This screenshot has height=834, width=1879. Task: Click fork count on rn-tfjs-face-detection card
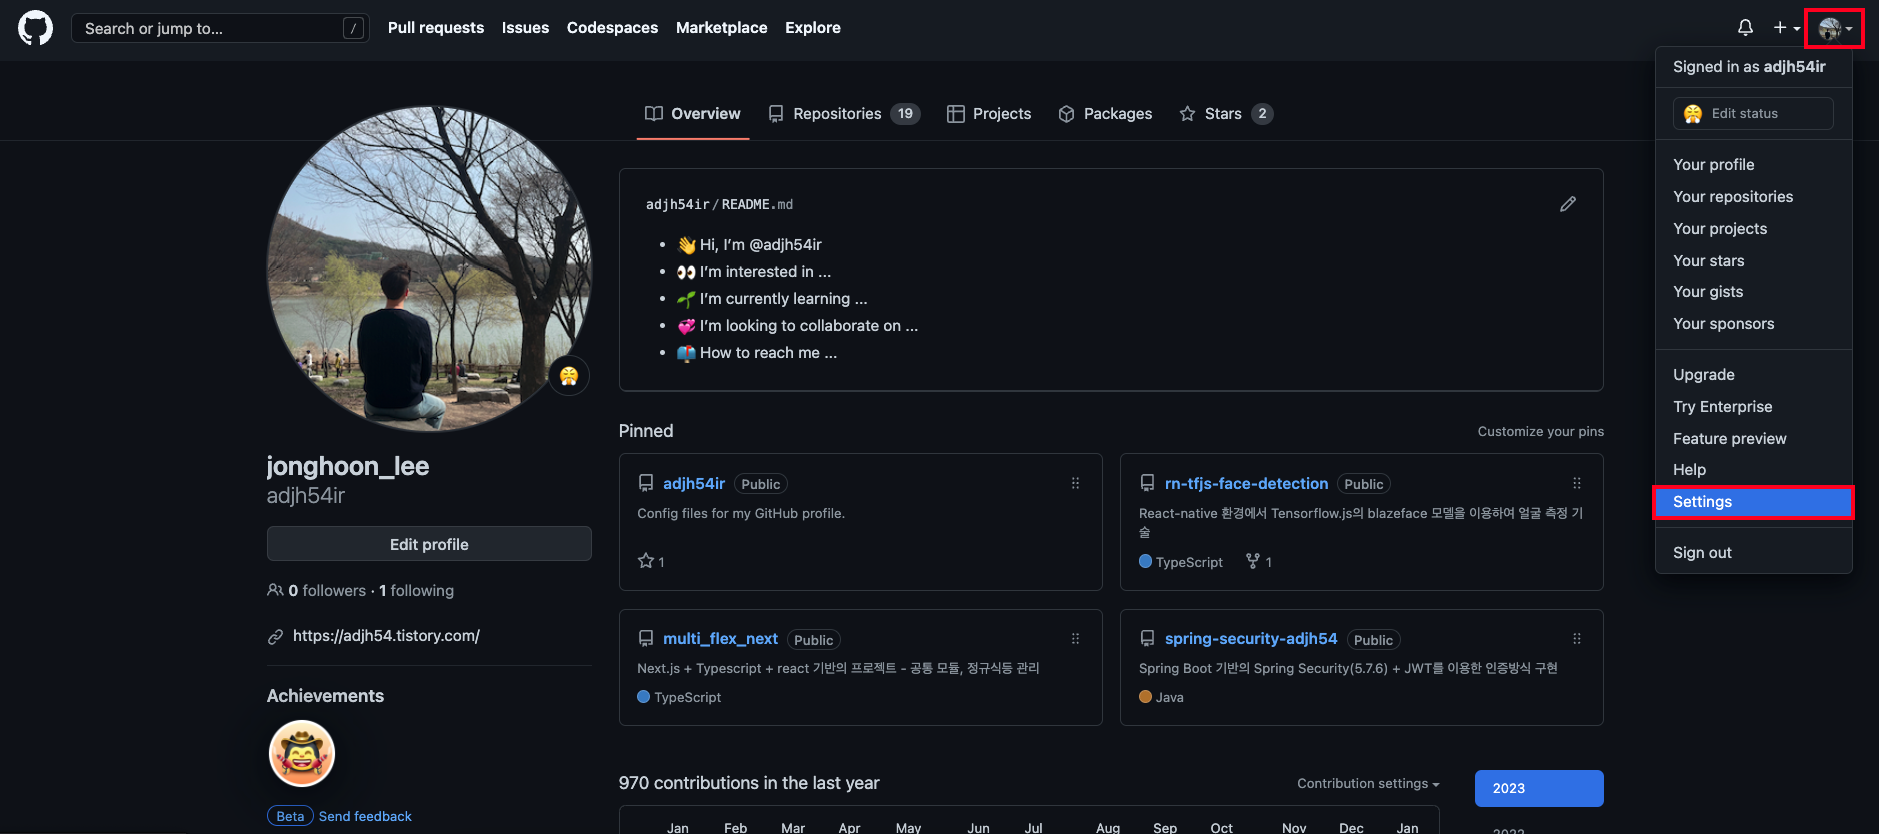pyautogui.click(x=1259, y=561)
